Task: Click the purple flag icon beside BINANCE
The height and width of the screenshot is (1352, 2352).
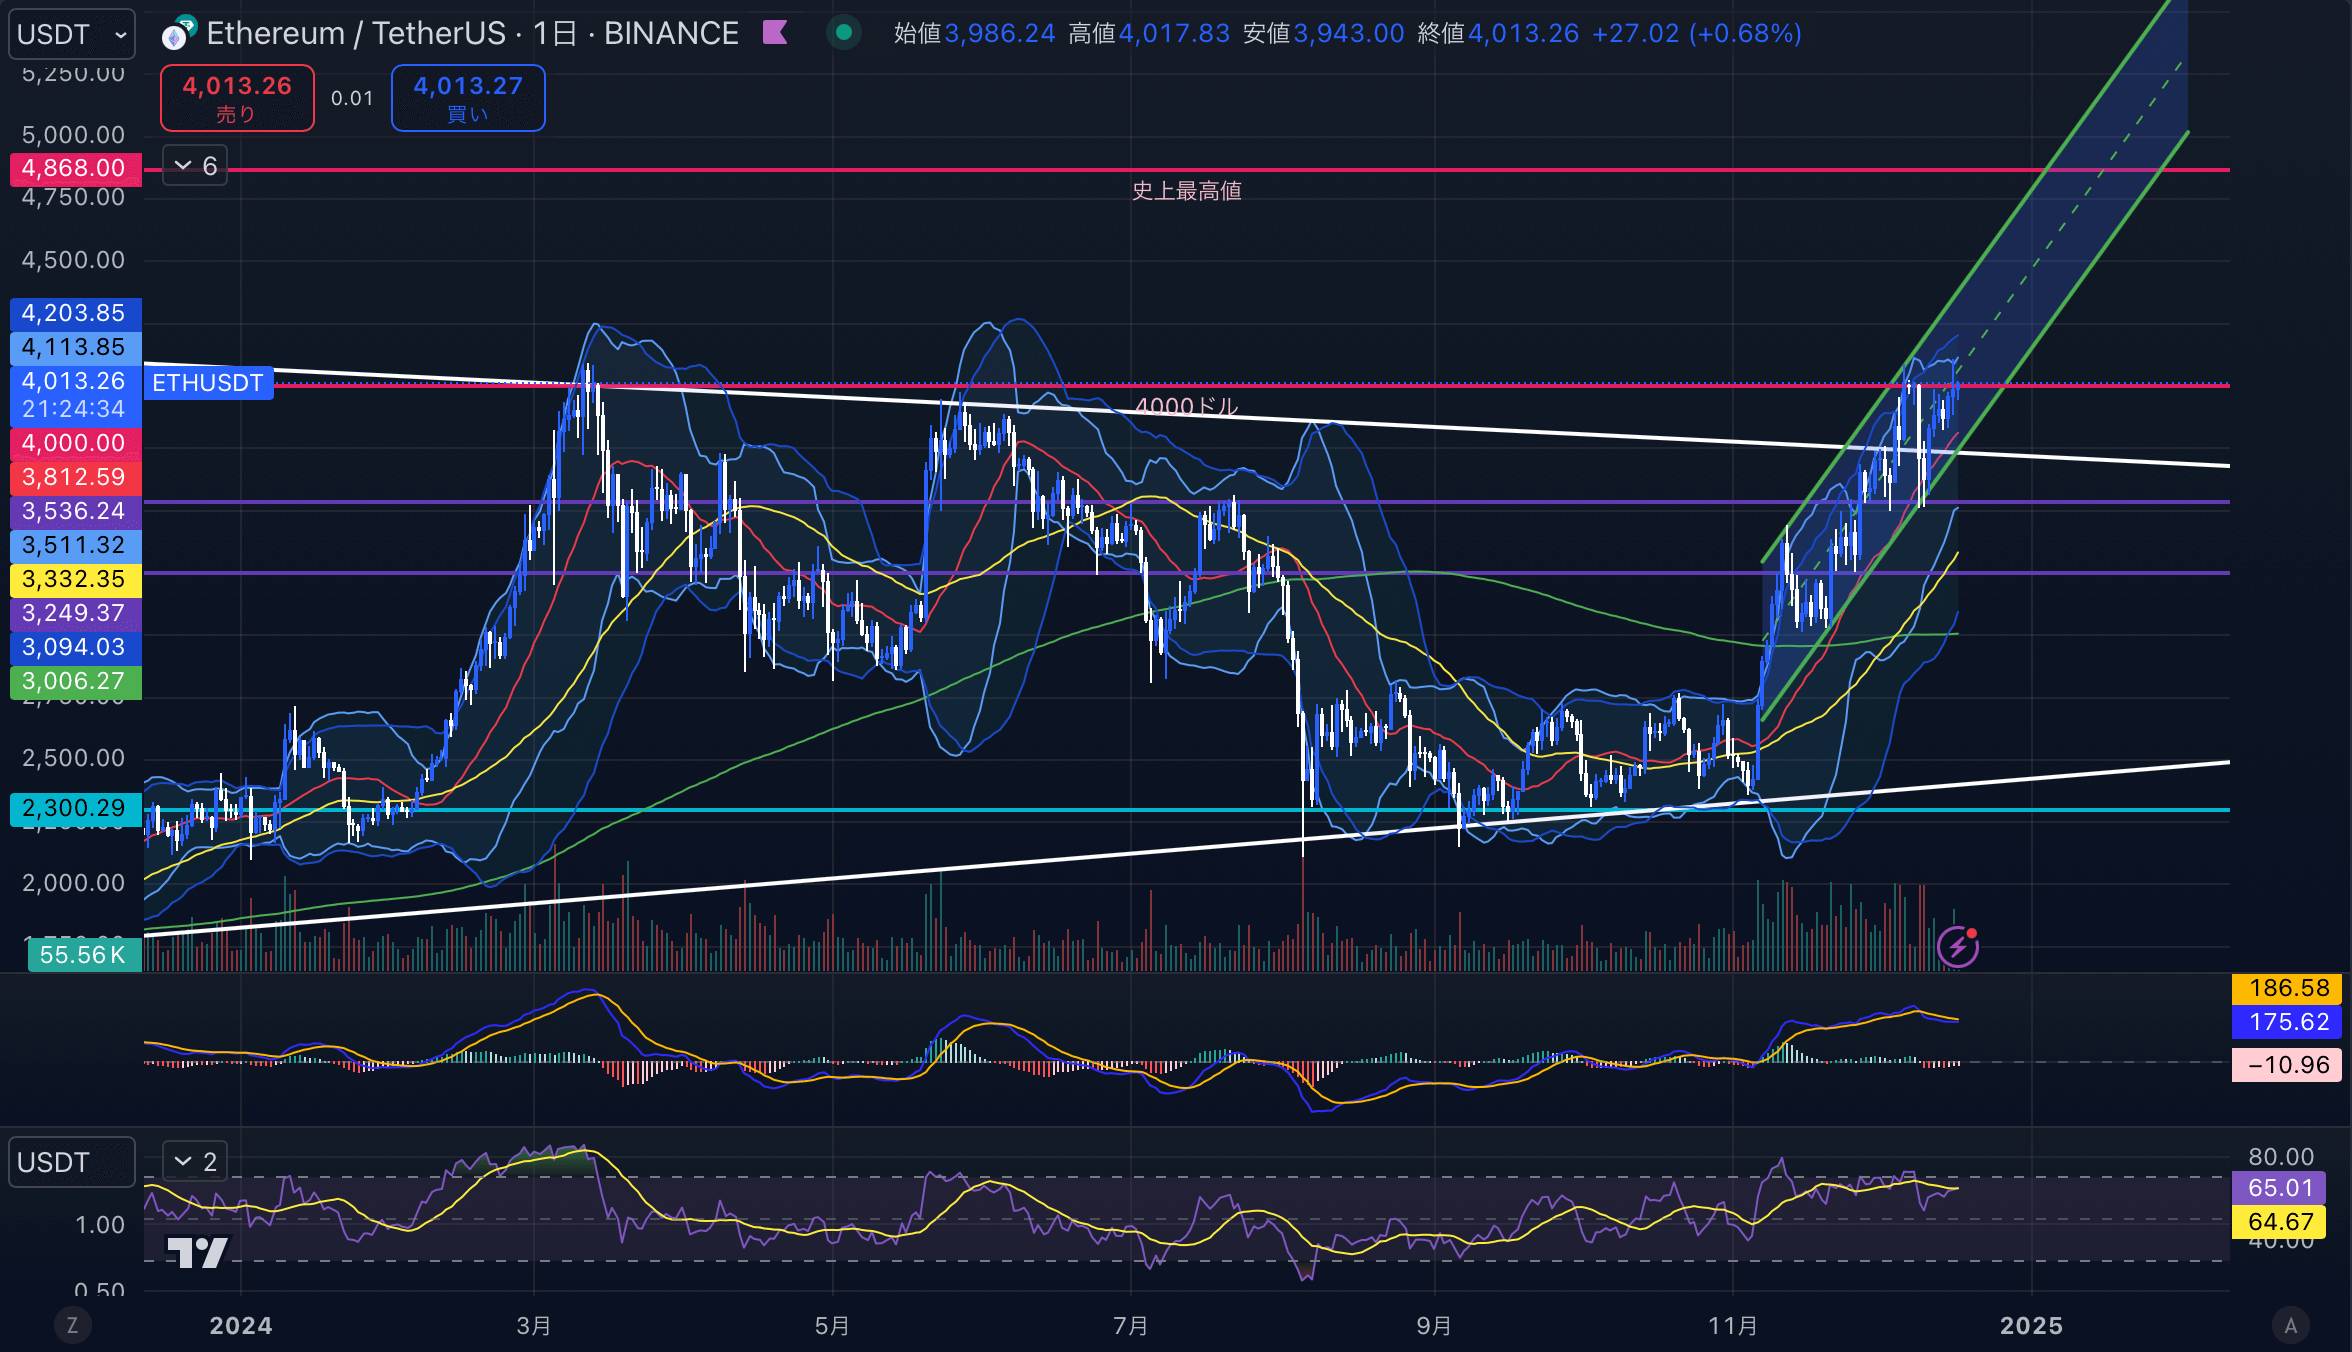Action: [x=775, y=33]
